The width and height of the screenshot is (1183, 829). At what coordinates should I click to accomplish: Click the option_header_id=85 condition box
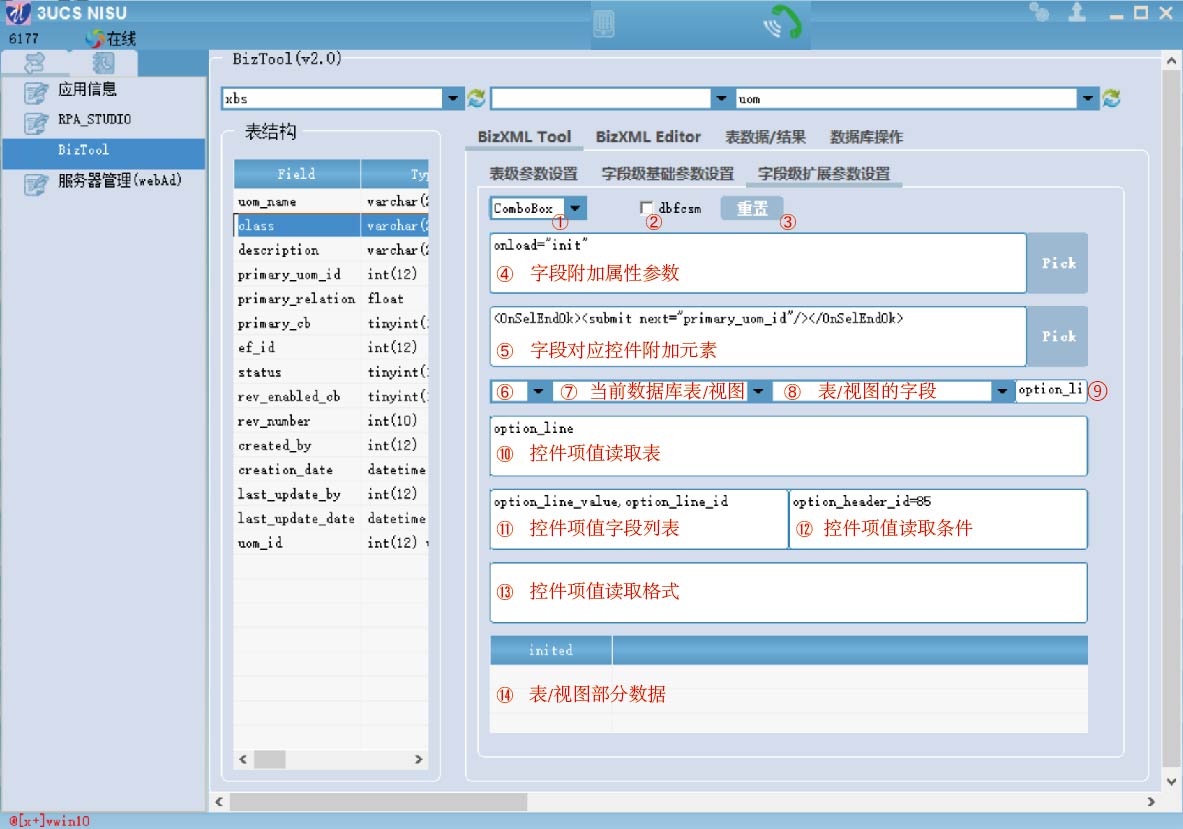tap(938, 519)
